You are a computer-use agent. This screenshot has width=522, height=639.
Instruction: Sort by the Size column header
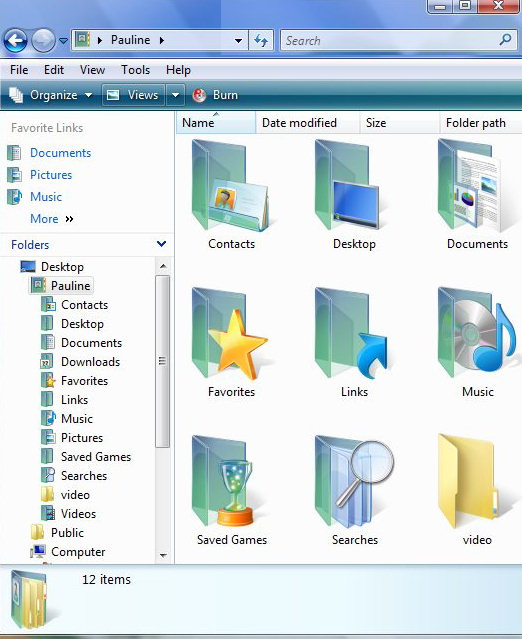pos(400,123)
